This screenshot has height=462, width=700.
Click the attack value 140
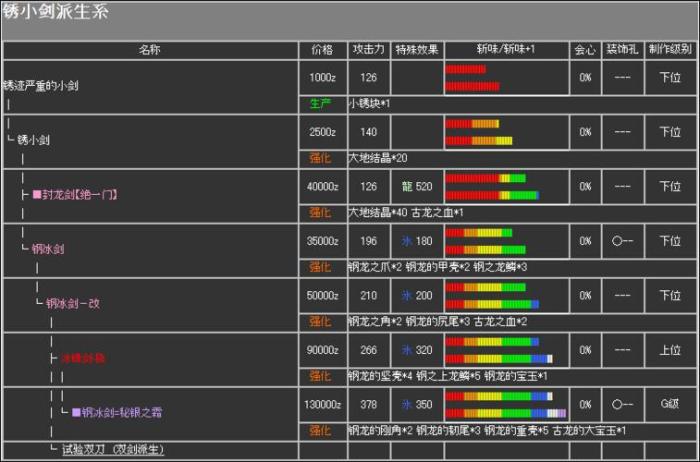pos(368,132)
